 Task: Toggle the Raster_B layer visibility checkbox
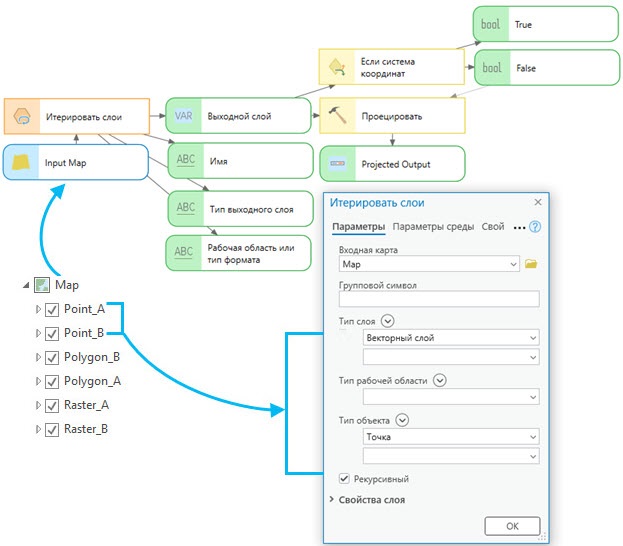tap(53, 429)
